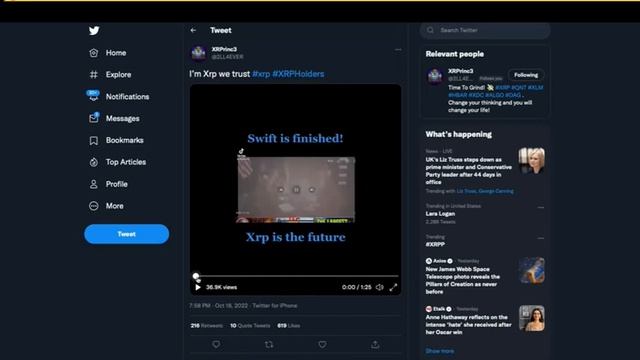Open options for Lara Logan trend
The width and height of the screenshot is (640, 360).
coord(541,207)
